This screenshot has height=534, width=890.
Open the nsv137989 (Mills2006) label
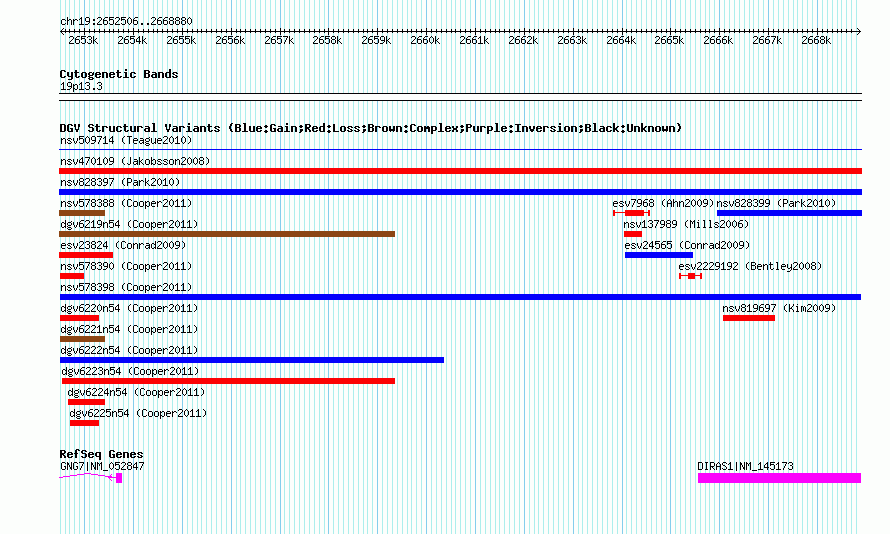pyautogui.click(x=686, y=224)
